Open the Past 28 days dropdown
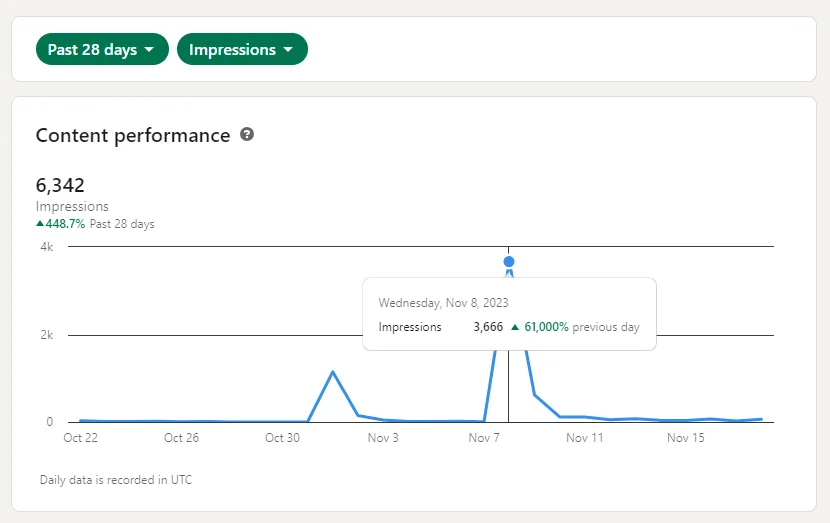This screenshot has height=523, width=830. point(101,49)
